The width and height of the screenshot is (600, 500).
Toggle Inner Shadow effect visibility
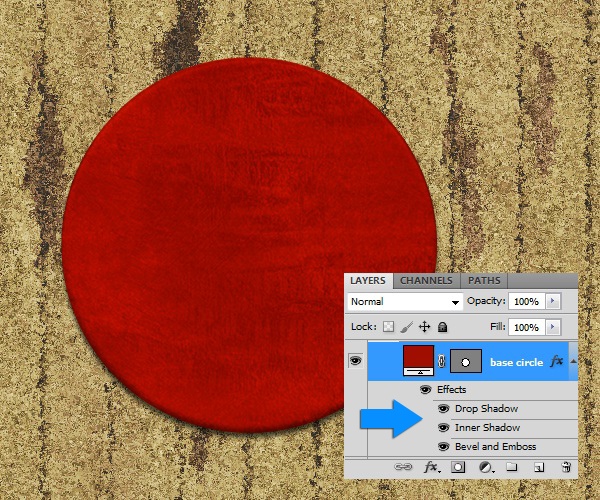(443, 428)
